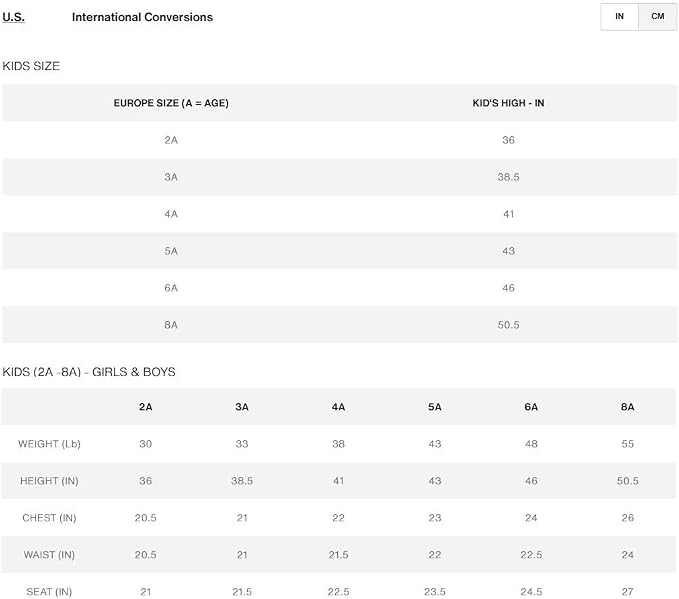
Task: Click Kids (2A-8A) Girls & Boys heading
Action: (x=89, y=372)
